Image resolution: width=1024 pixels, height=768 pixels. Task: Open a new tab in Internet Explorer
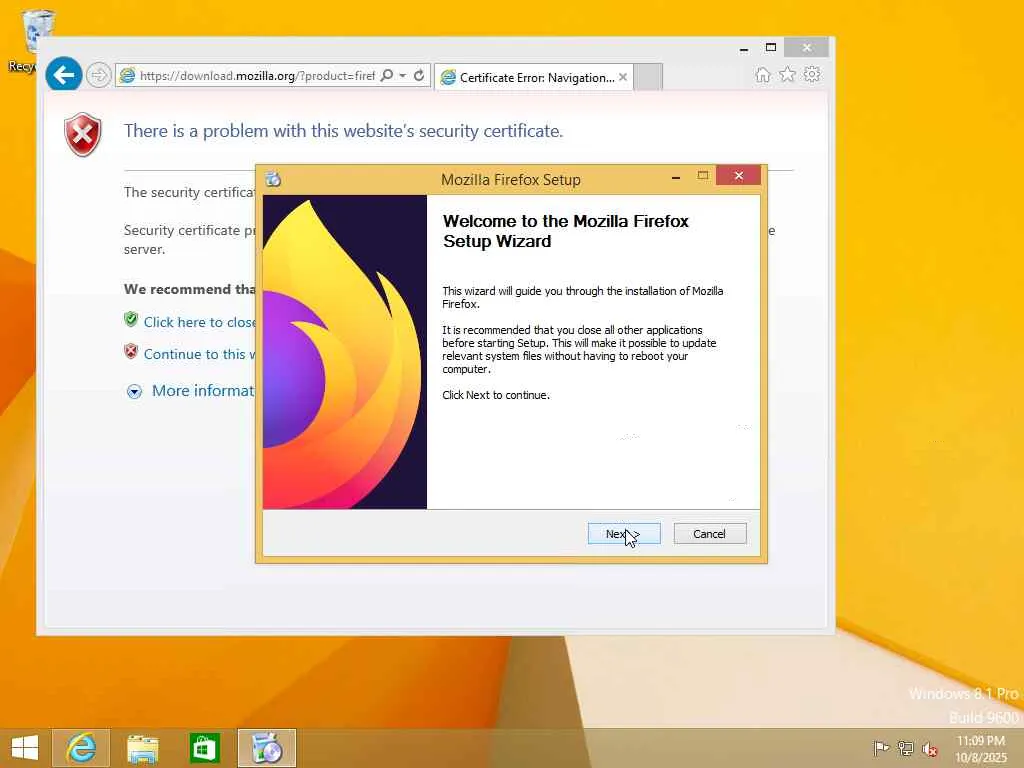[648, 77]
